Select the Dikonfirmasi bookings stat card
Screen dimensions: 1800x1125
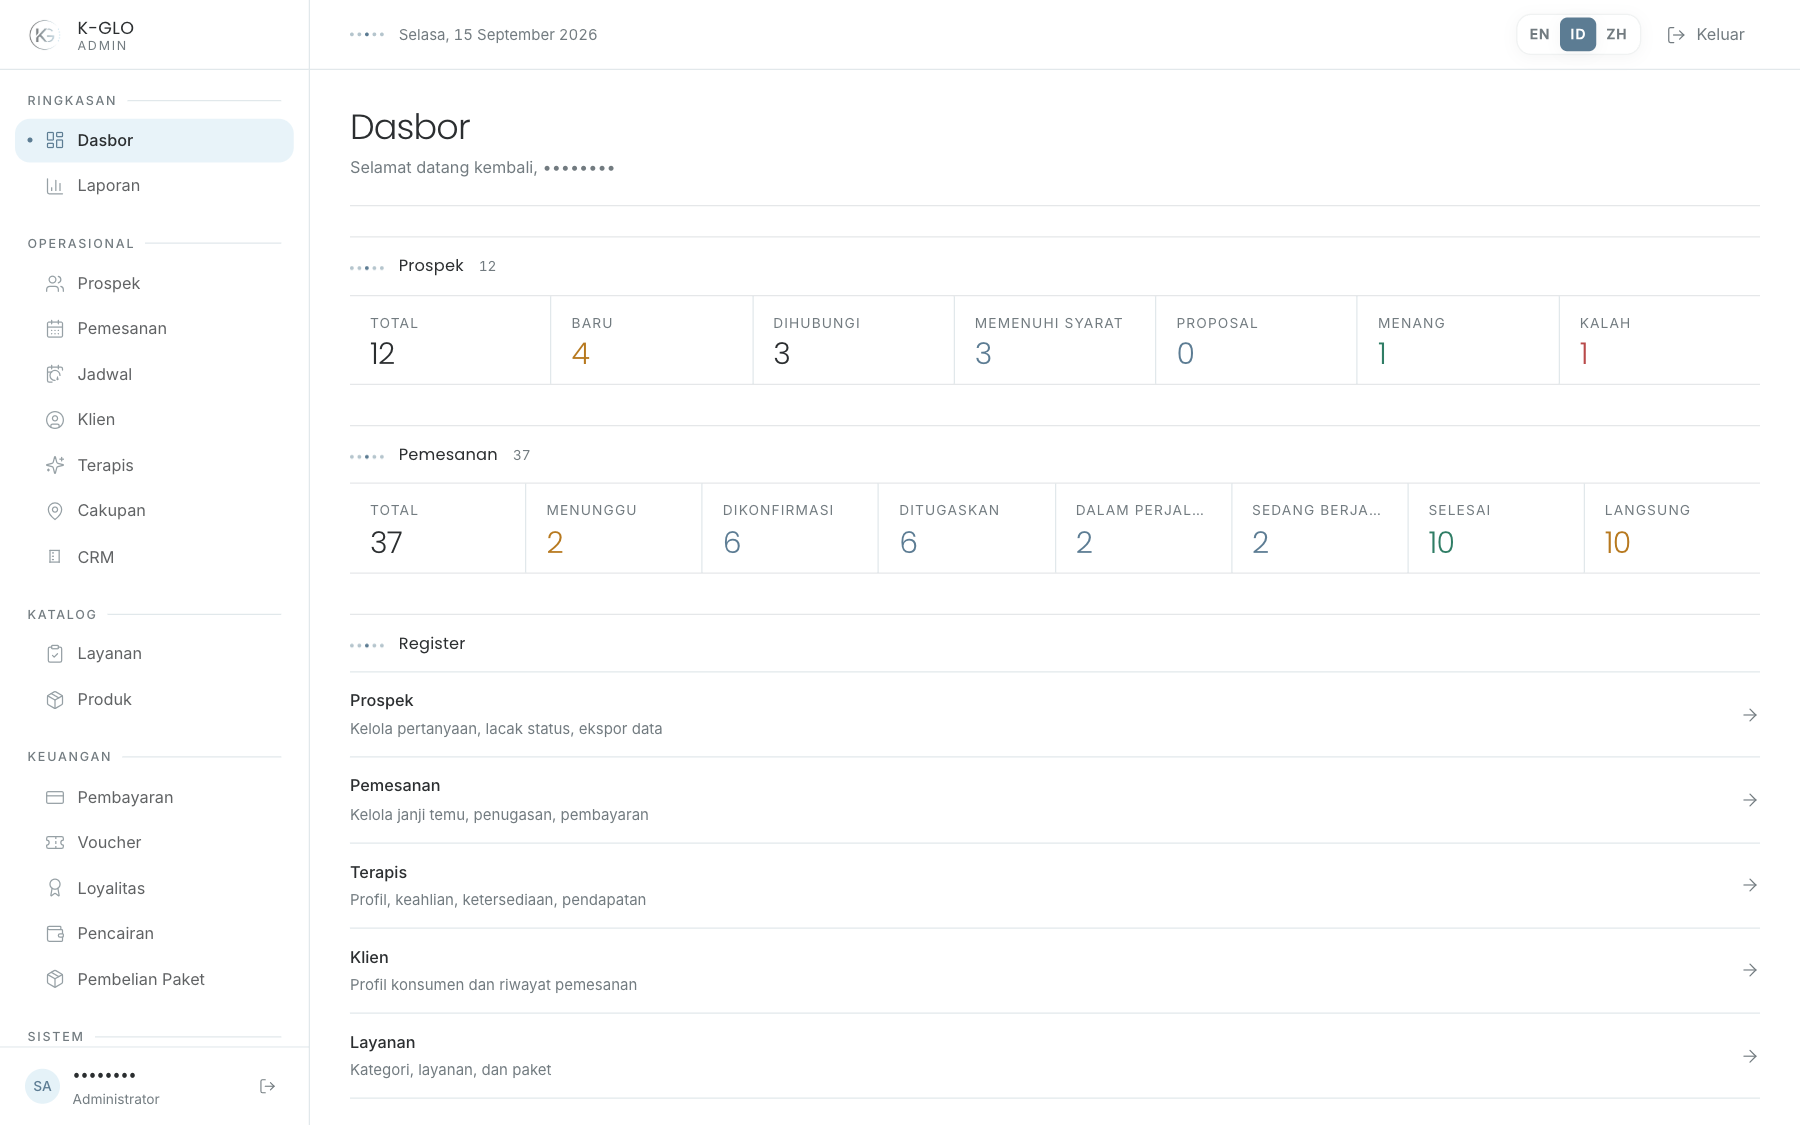(x=790, y=528)
